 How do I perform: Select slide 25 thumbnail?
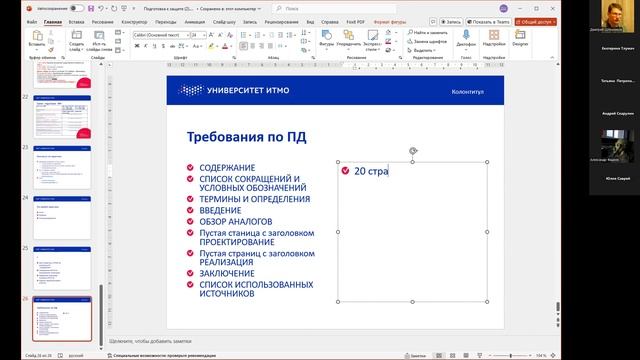(x=62, y=268)
